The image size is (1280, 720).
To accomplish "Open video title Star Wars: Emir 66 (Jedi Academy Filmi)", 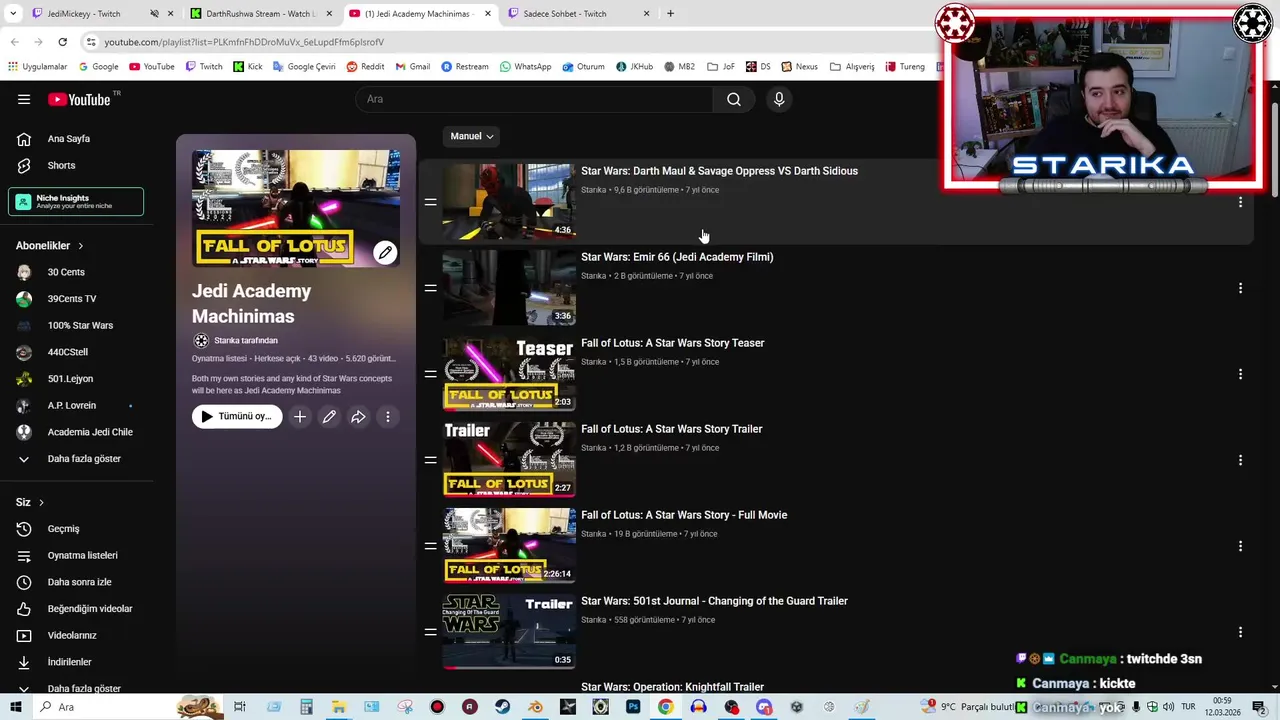I will click(677, 257).
